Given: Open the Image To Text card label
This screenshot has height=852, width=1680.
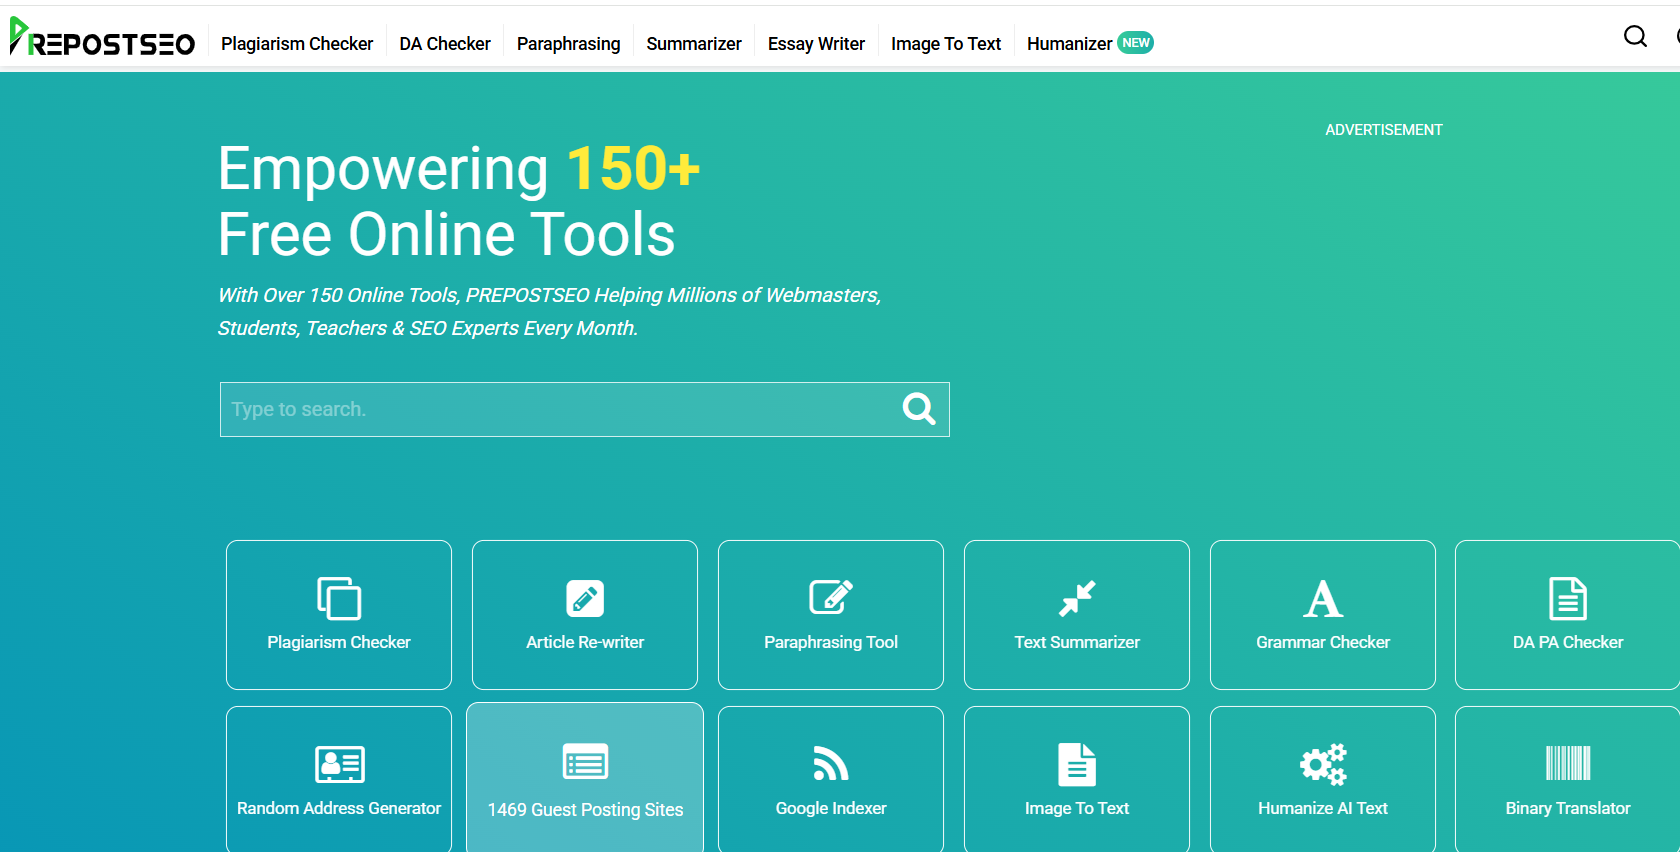Looking at the screenshot, I should pyautogui.click(x=1077, y=808).
